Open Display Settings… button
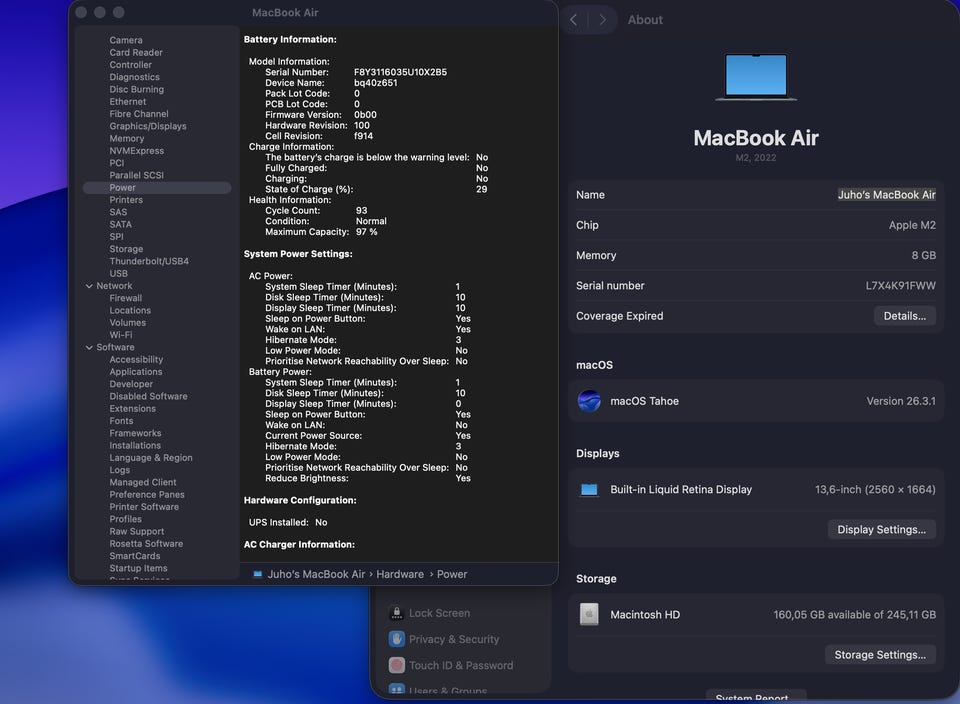 click(x=881, y=529)
